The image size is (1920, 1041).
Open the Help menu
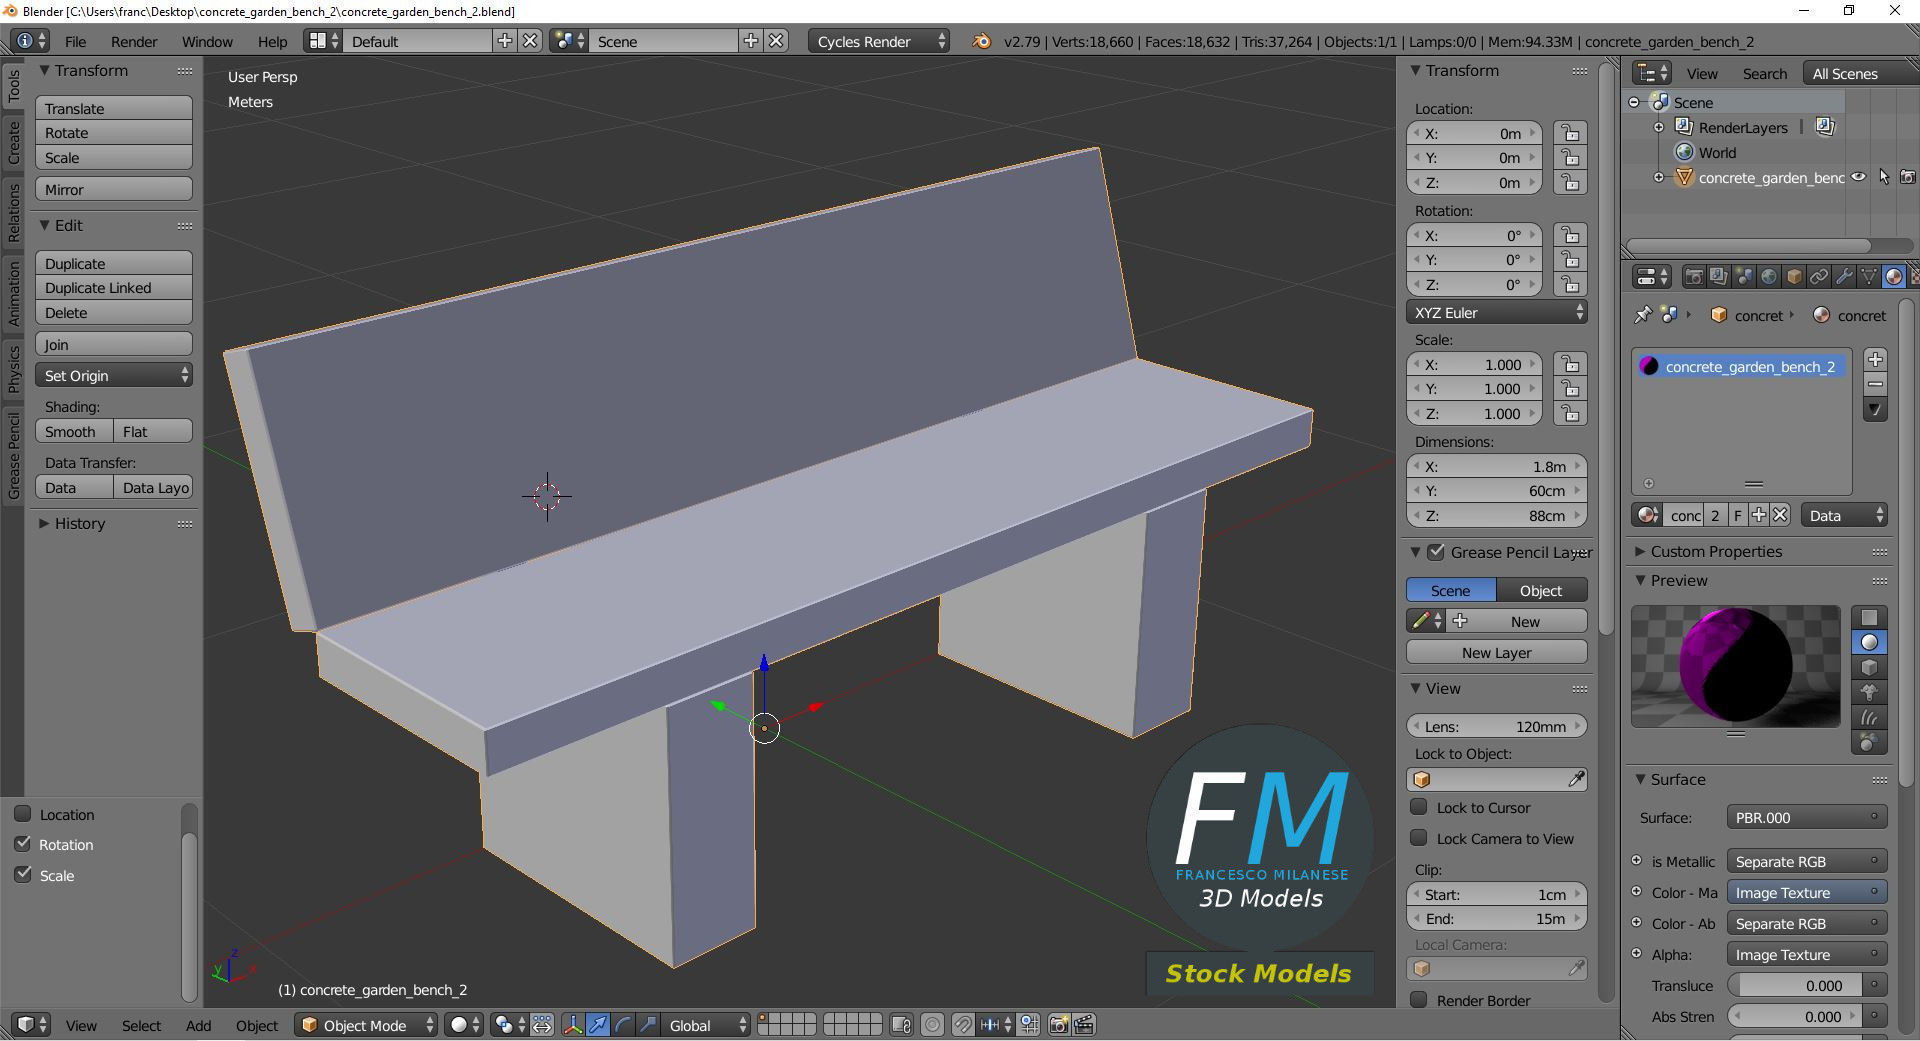tap(272, 41)
